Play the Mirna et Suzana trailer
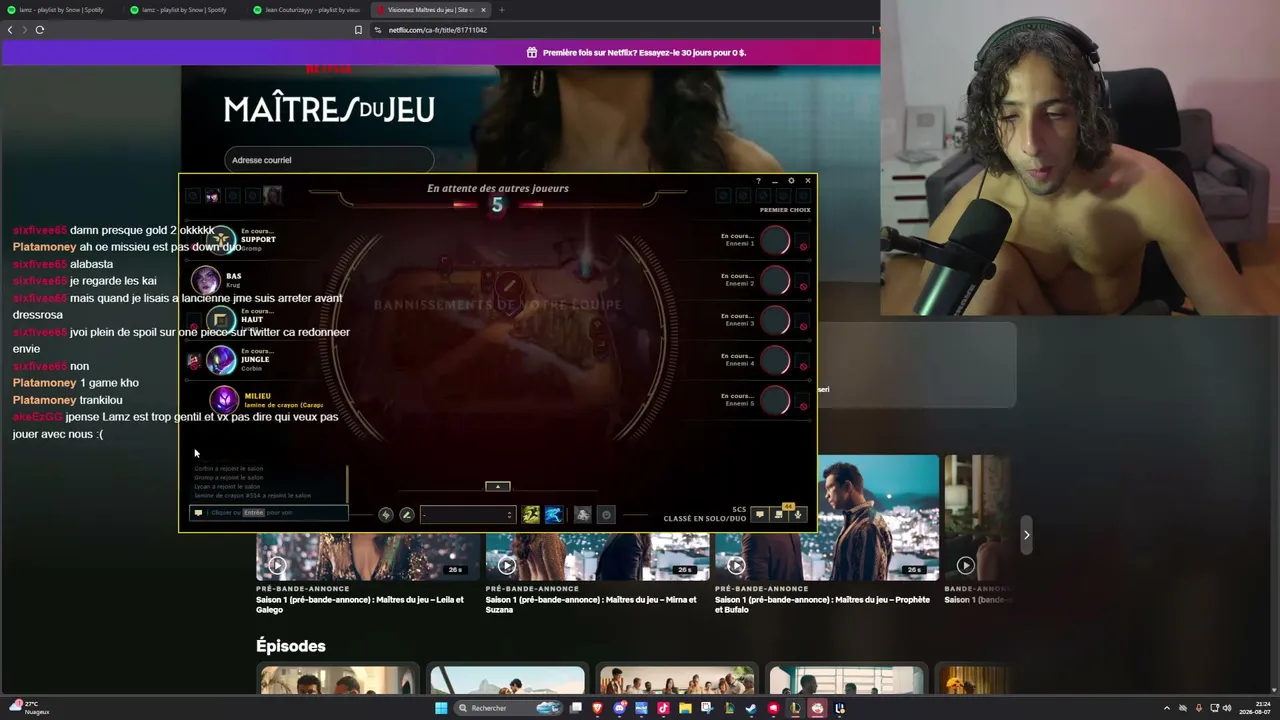Screen dimensions: 1280x720 pyautogui.click(x=507, y=565)
